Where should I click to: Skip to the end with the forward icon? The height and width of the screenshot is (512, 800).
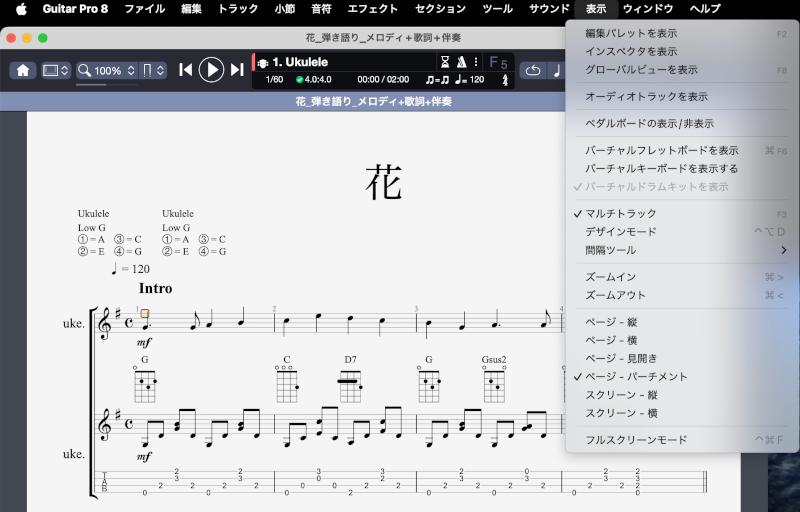[x=237, y=70]
